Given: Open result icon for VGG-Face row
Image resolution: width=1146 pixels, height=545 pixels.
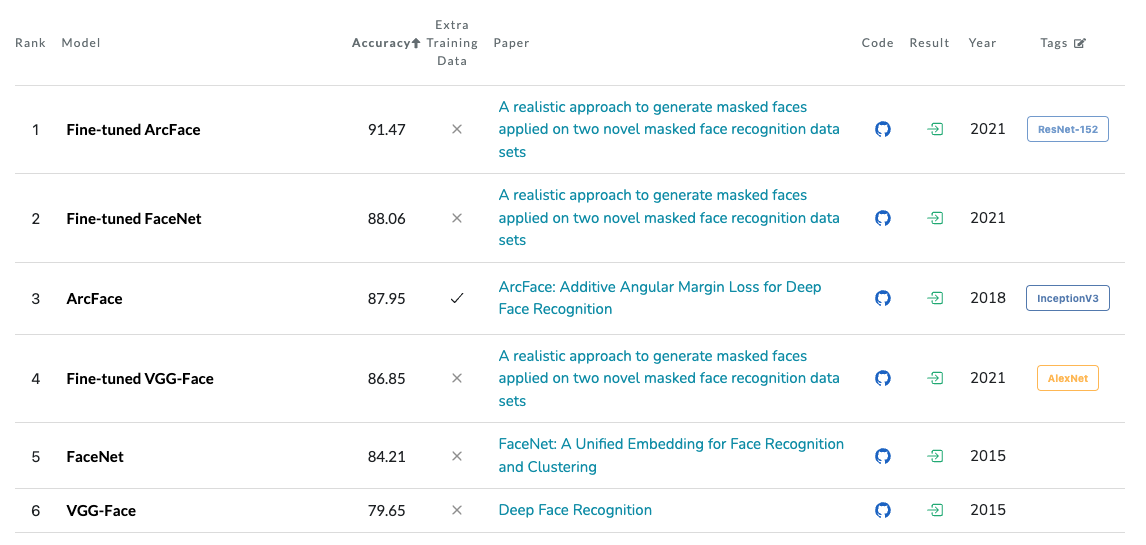Looking at the screenshot, I should 935,510.
